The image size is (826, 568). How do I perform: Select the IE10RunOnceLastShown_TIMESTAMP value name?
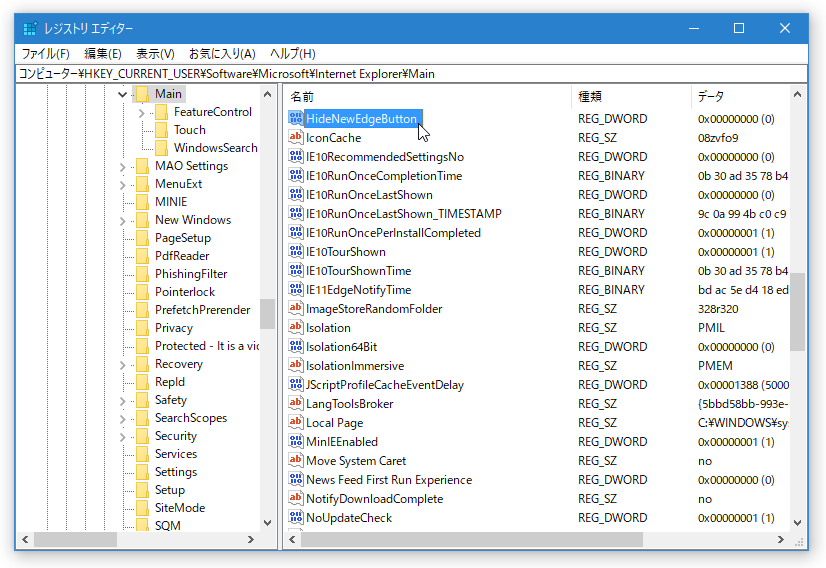coord(404,213)
